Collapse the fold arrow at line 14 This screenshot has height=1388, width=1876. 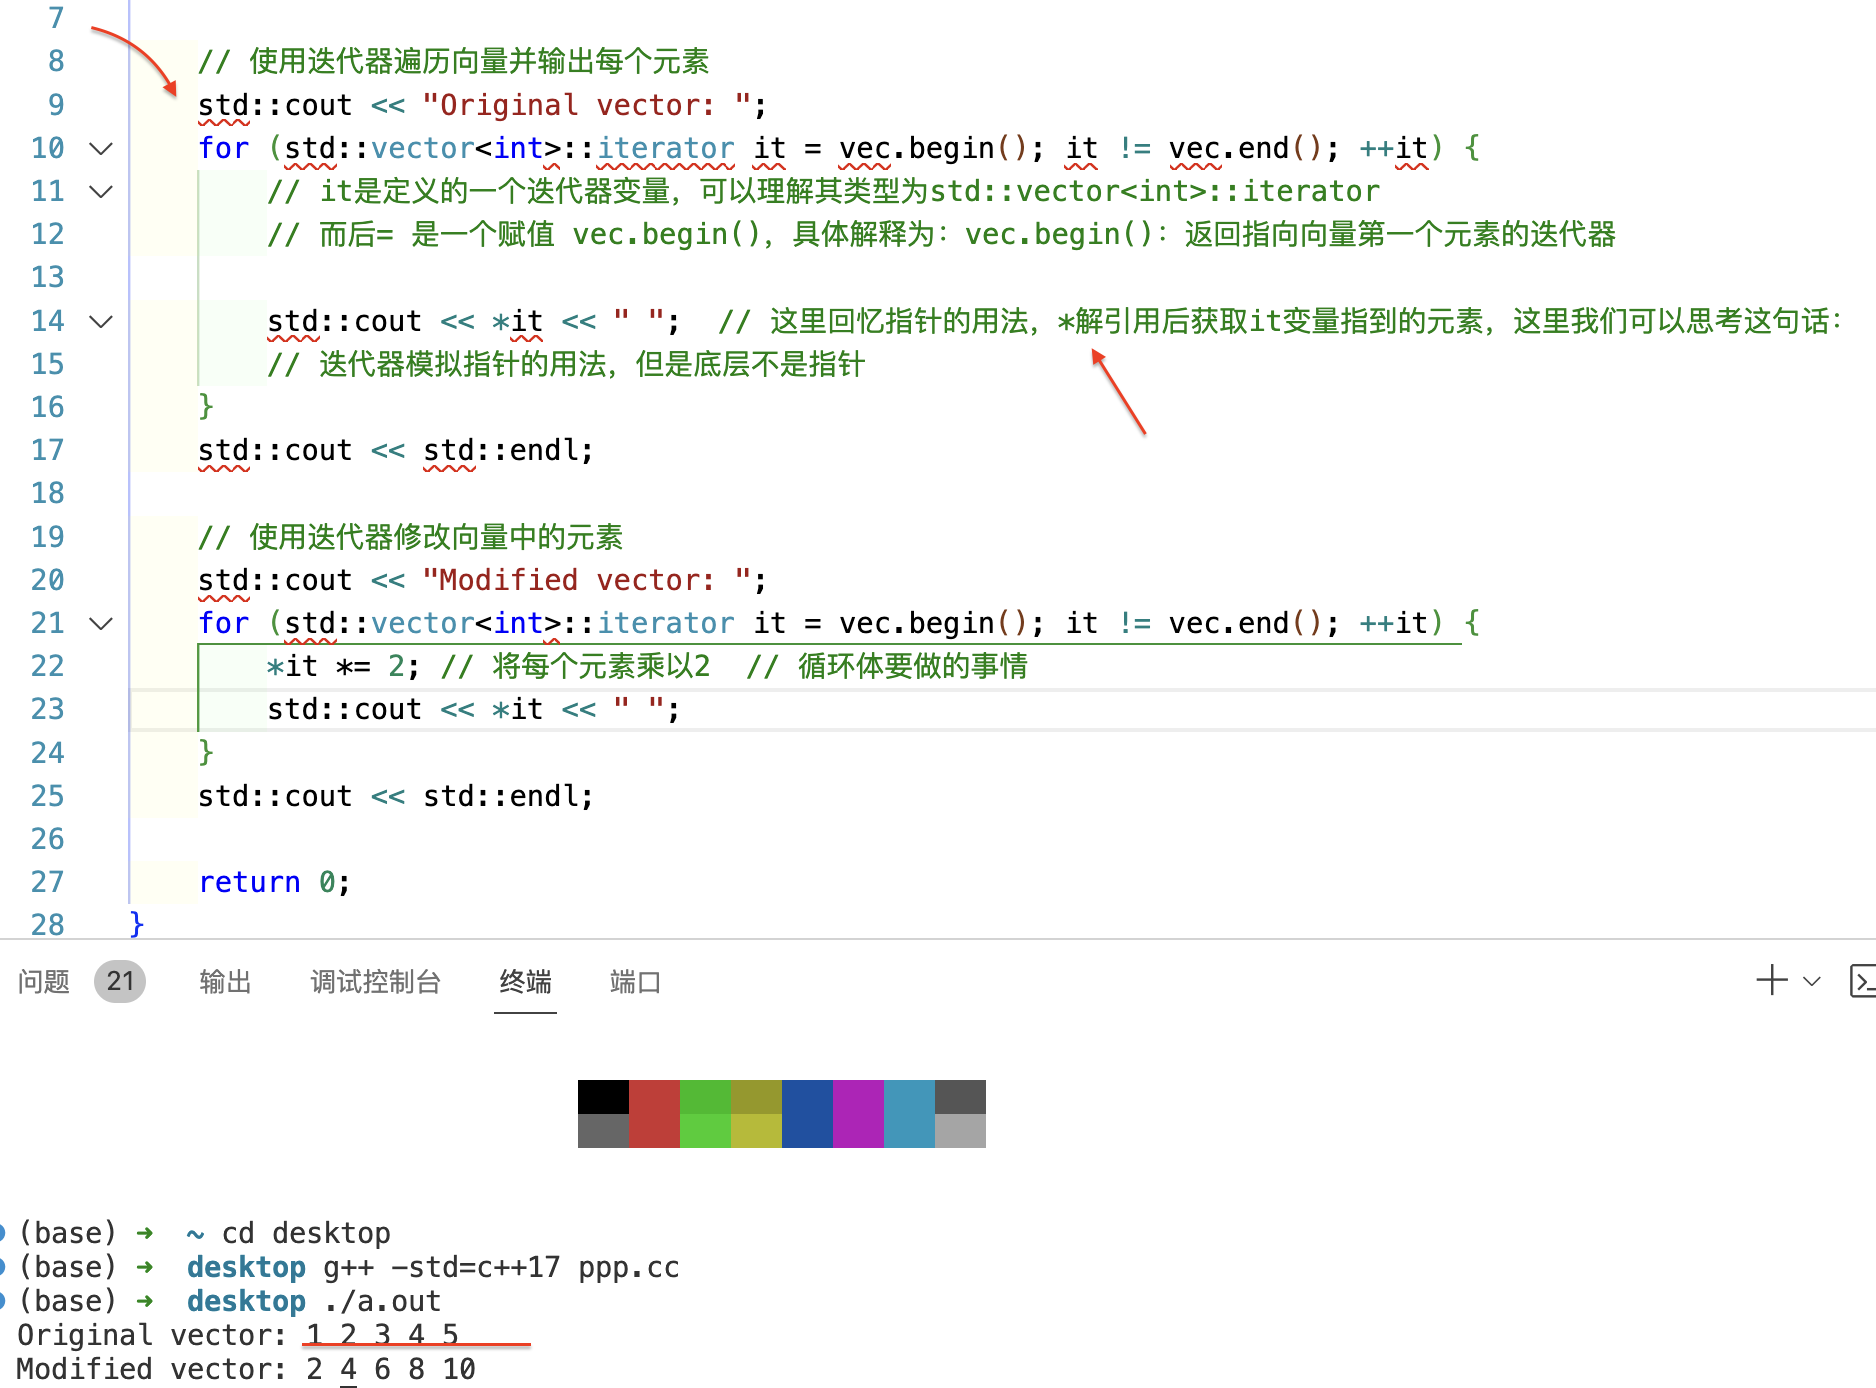point(101,322)
